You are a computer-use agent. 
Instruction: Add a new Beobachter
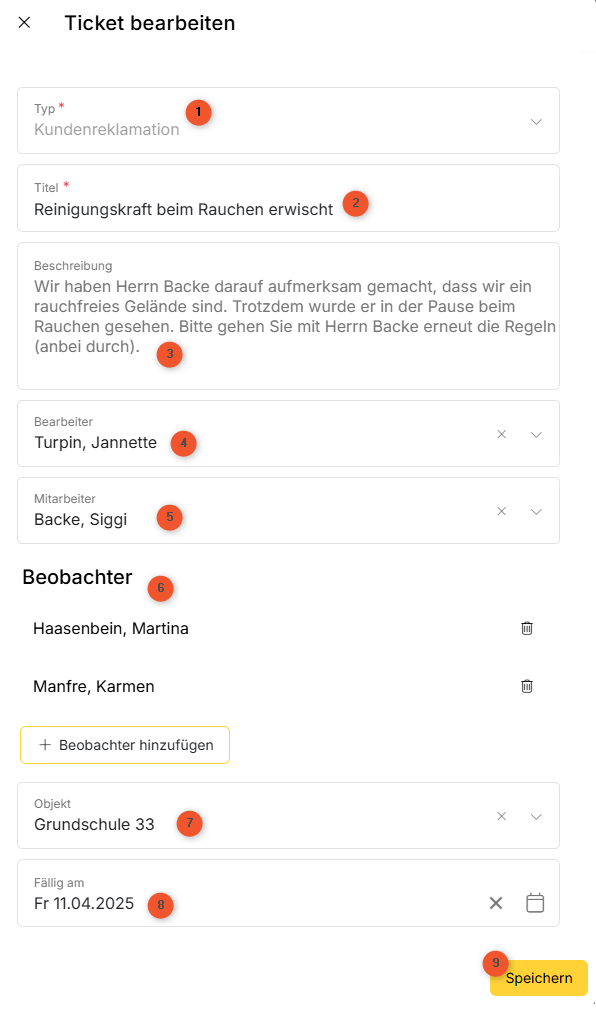pyautogui.click(x=125, y=745)
